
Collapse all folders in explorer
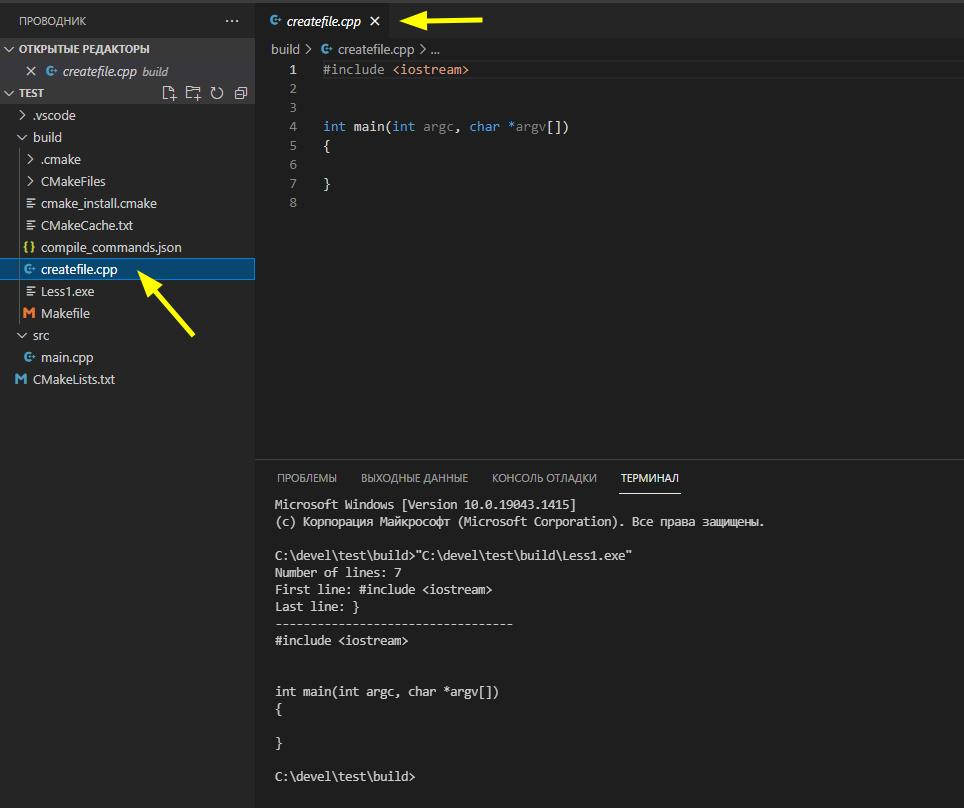click(x=241, y=93)
